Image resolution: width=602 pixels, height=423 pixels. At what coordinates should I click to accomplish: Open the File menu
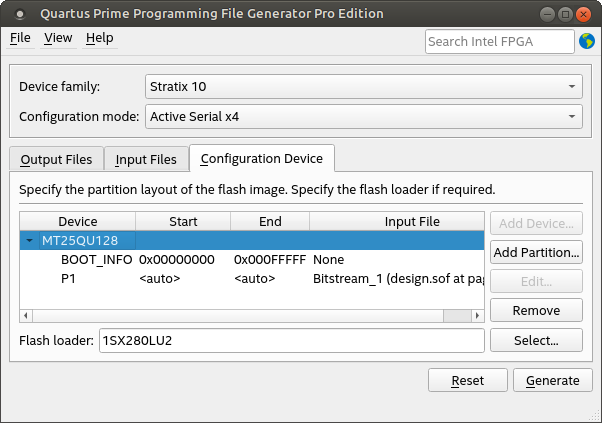click(x=20, y=38)
